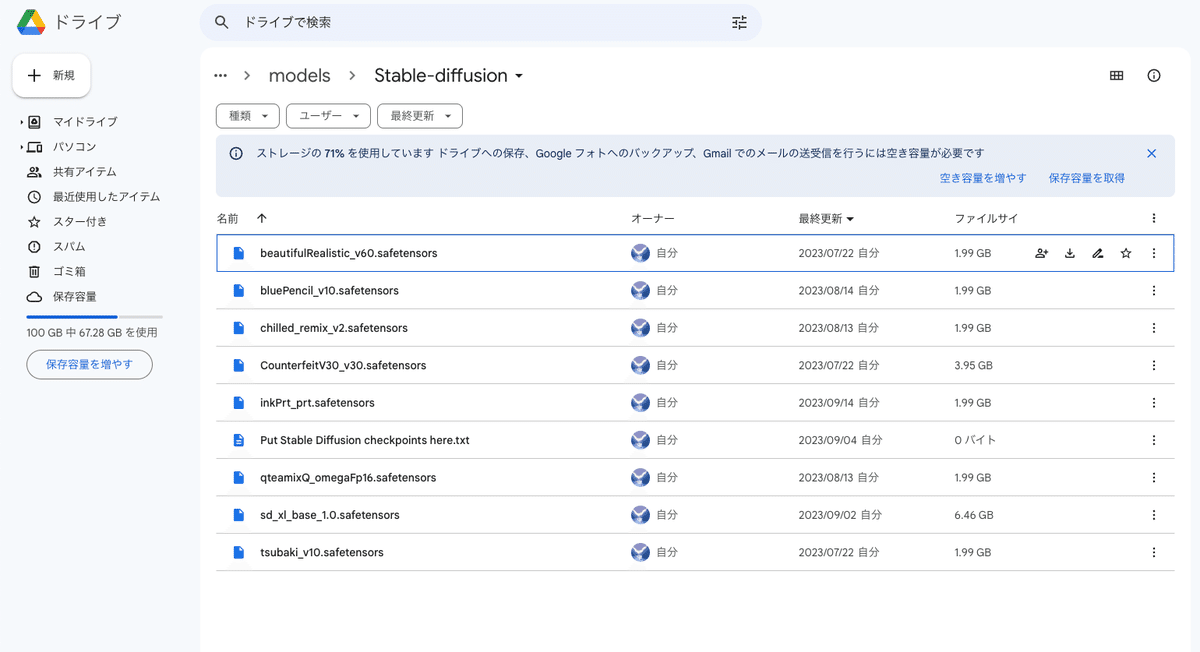Screen dimensions: 1200x652
Task: Open 共有アイテム in the sidebar
Action: [85, 172]
